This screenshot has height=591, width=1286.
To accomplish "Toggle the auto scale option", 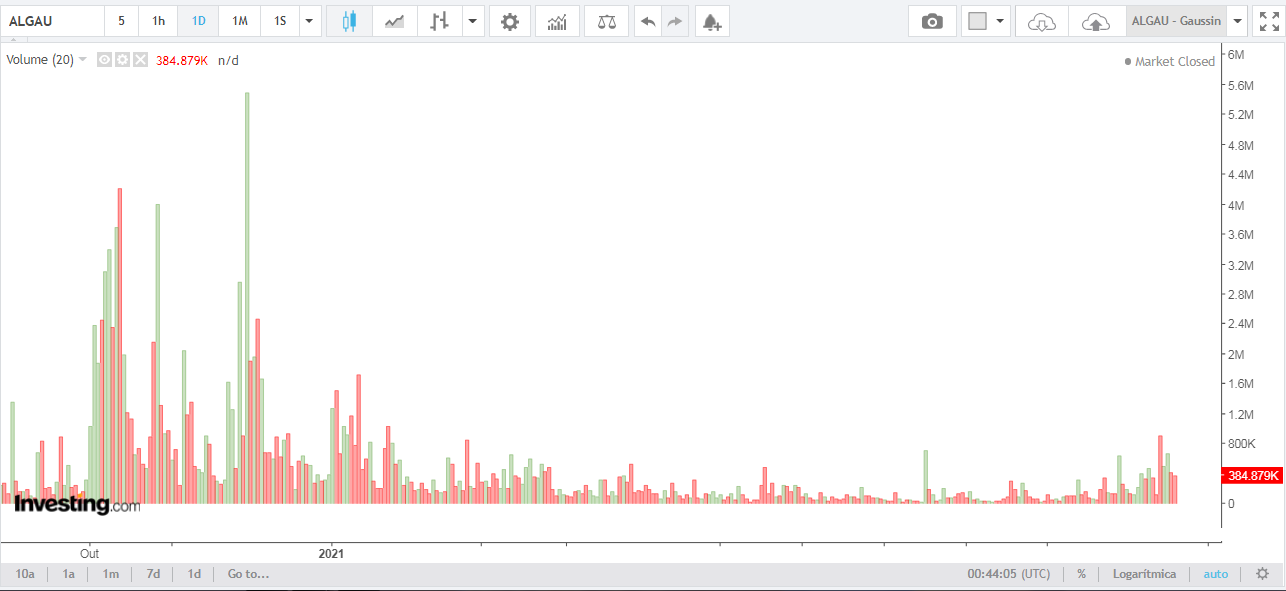I will tap(1215, 574).
